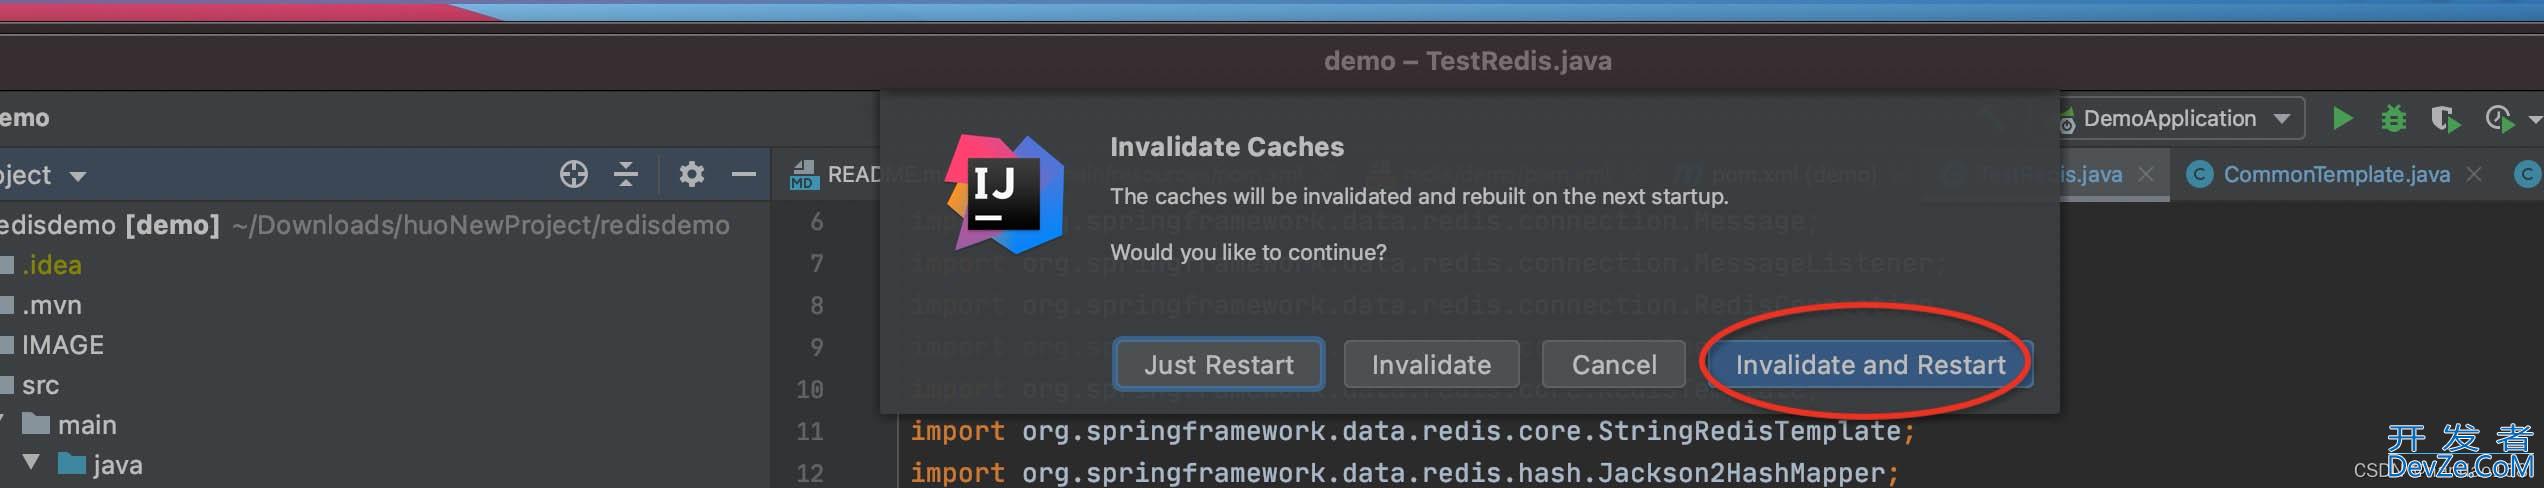Start debugging with the bug icon
Screen dimensions: 2544x488
[x=2394, y=119]
